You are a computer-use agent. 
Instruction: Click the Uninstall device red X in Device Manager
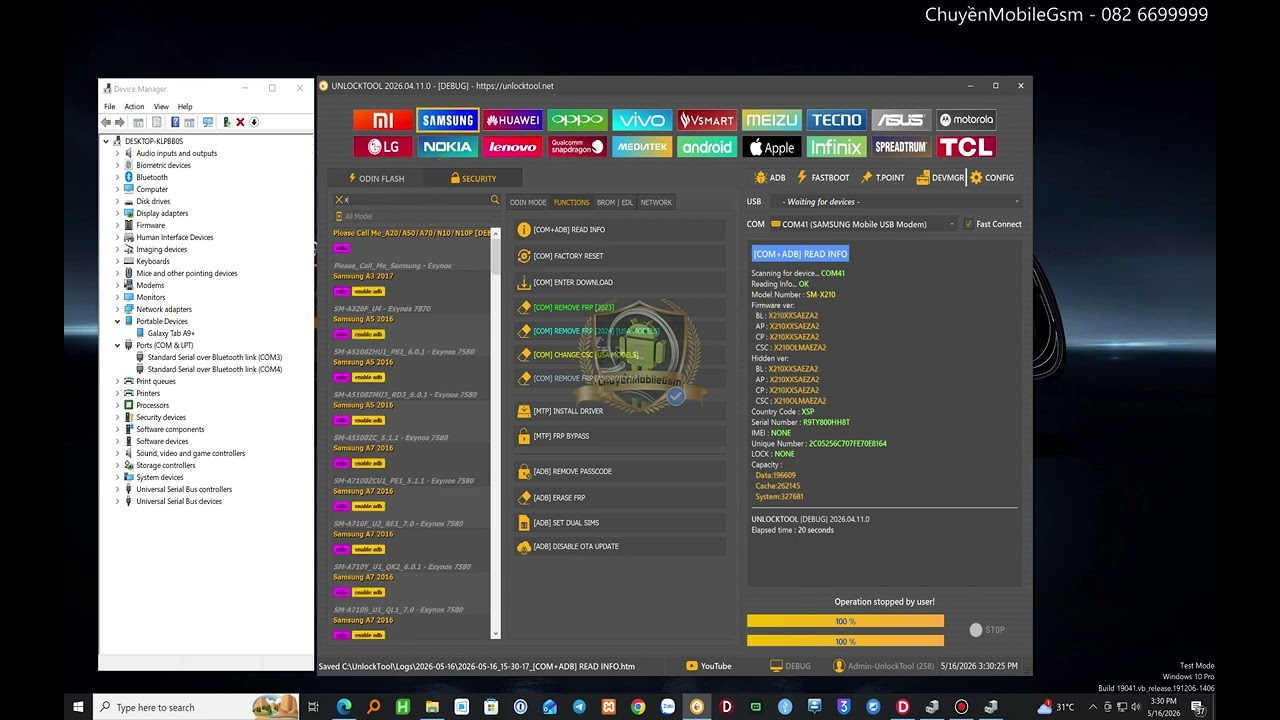point(240,122)
